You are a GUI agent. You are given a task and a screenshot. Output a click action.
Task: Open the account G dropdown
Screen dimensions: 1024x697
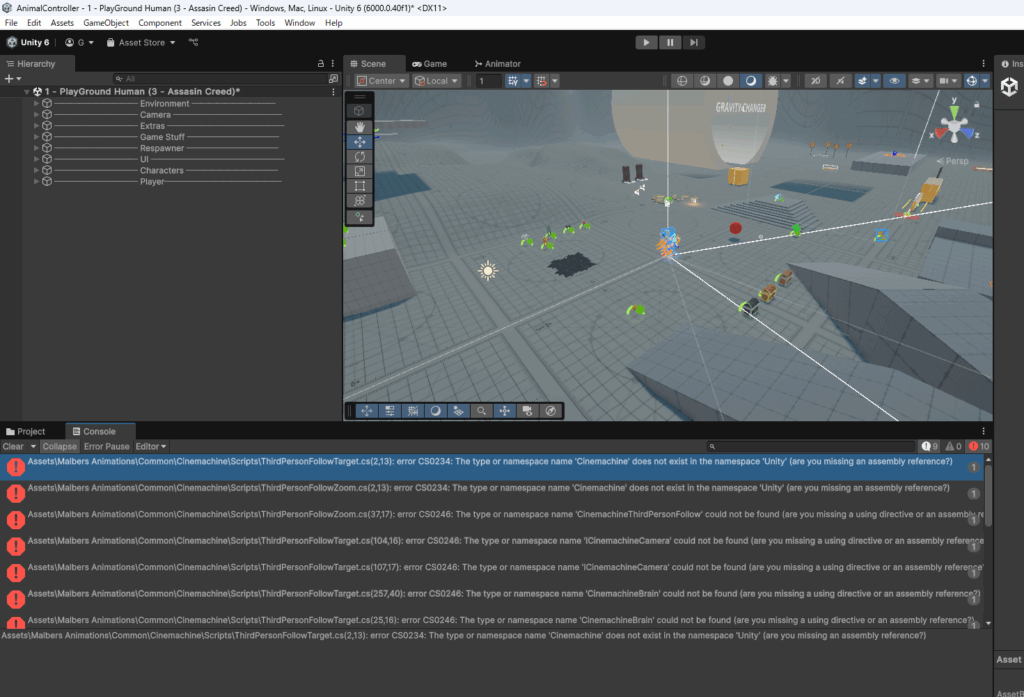(x=80, y=42)
